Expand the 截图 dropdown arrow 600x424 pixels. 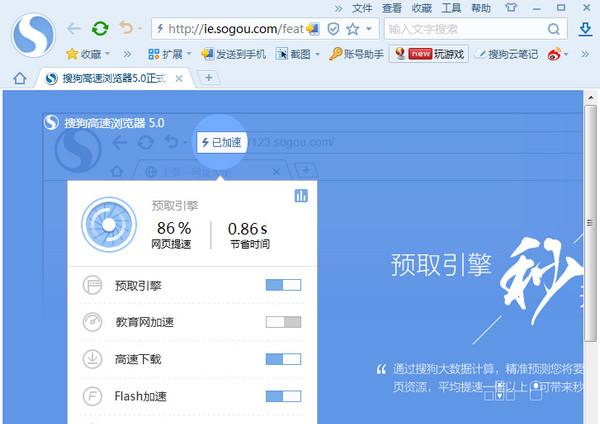click(x=317, y=54)
